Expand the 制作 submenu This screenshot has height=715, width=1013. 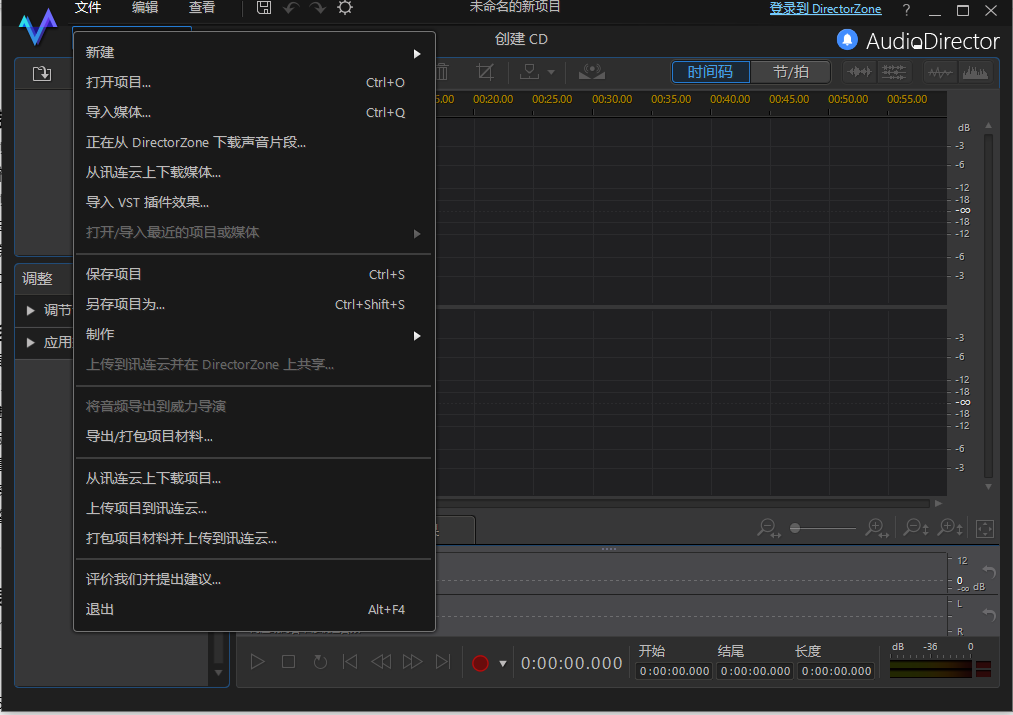255,335
